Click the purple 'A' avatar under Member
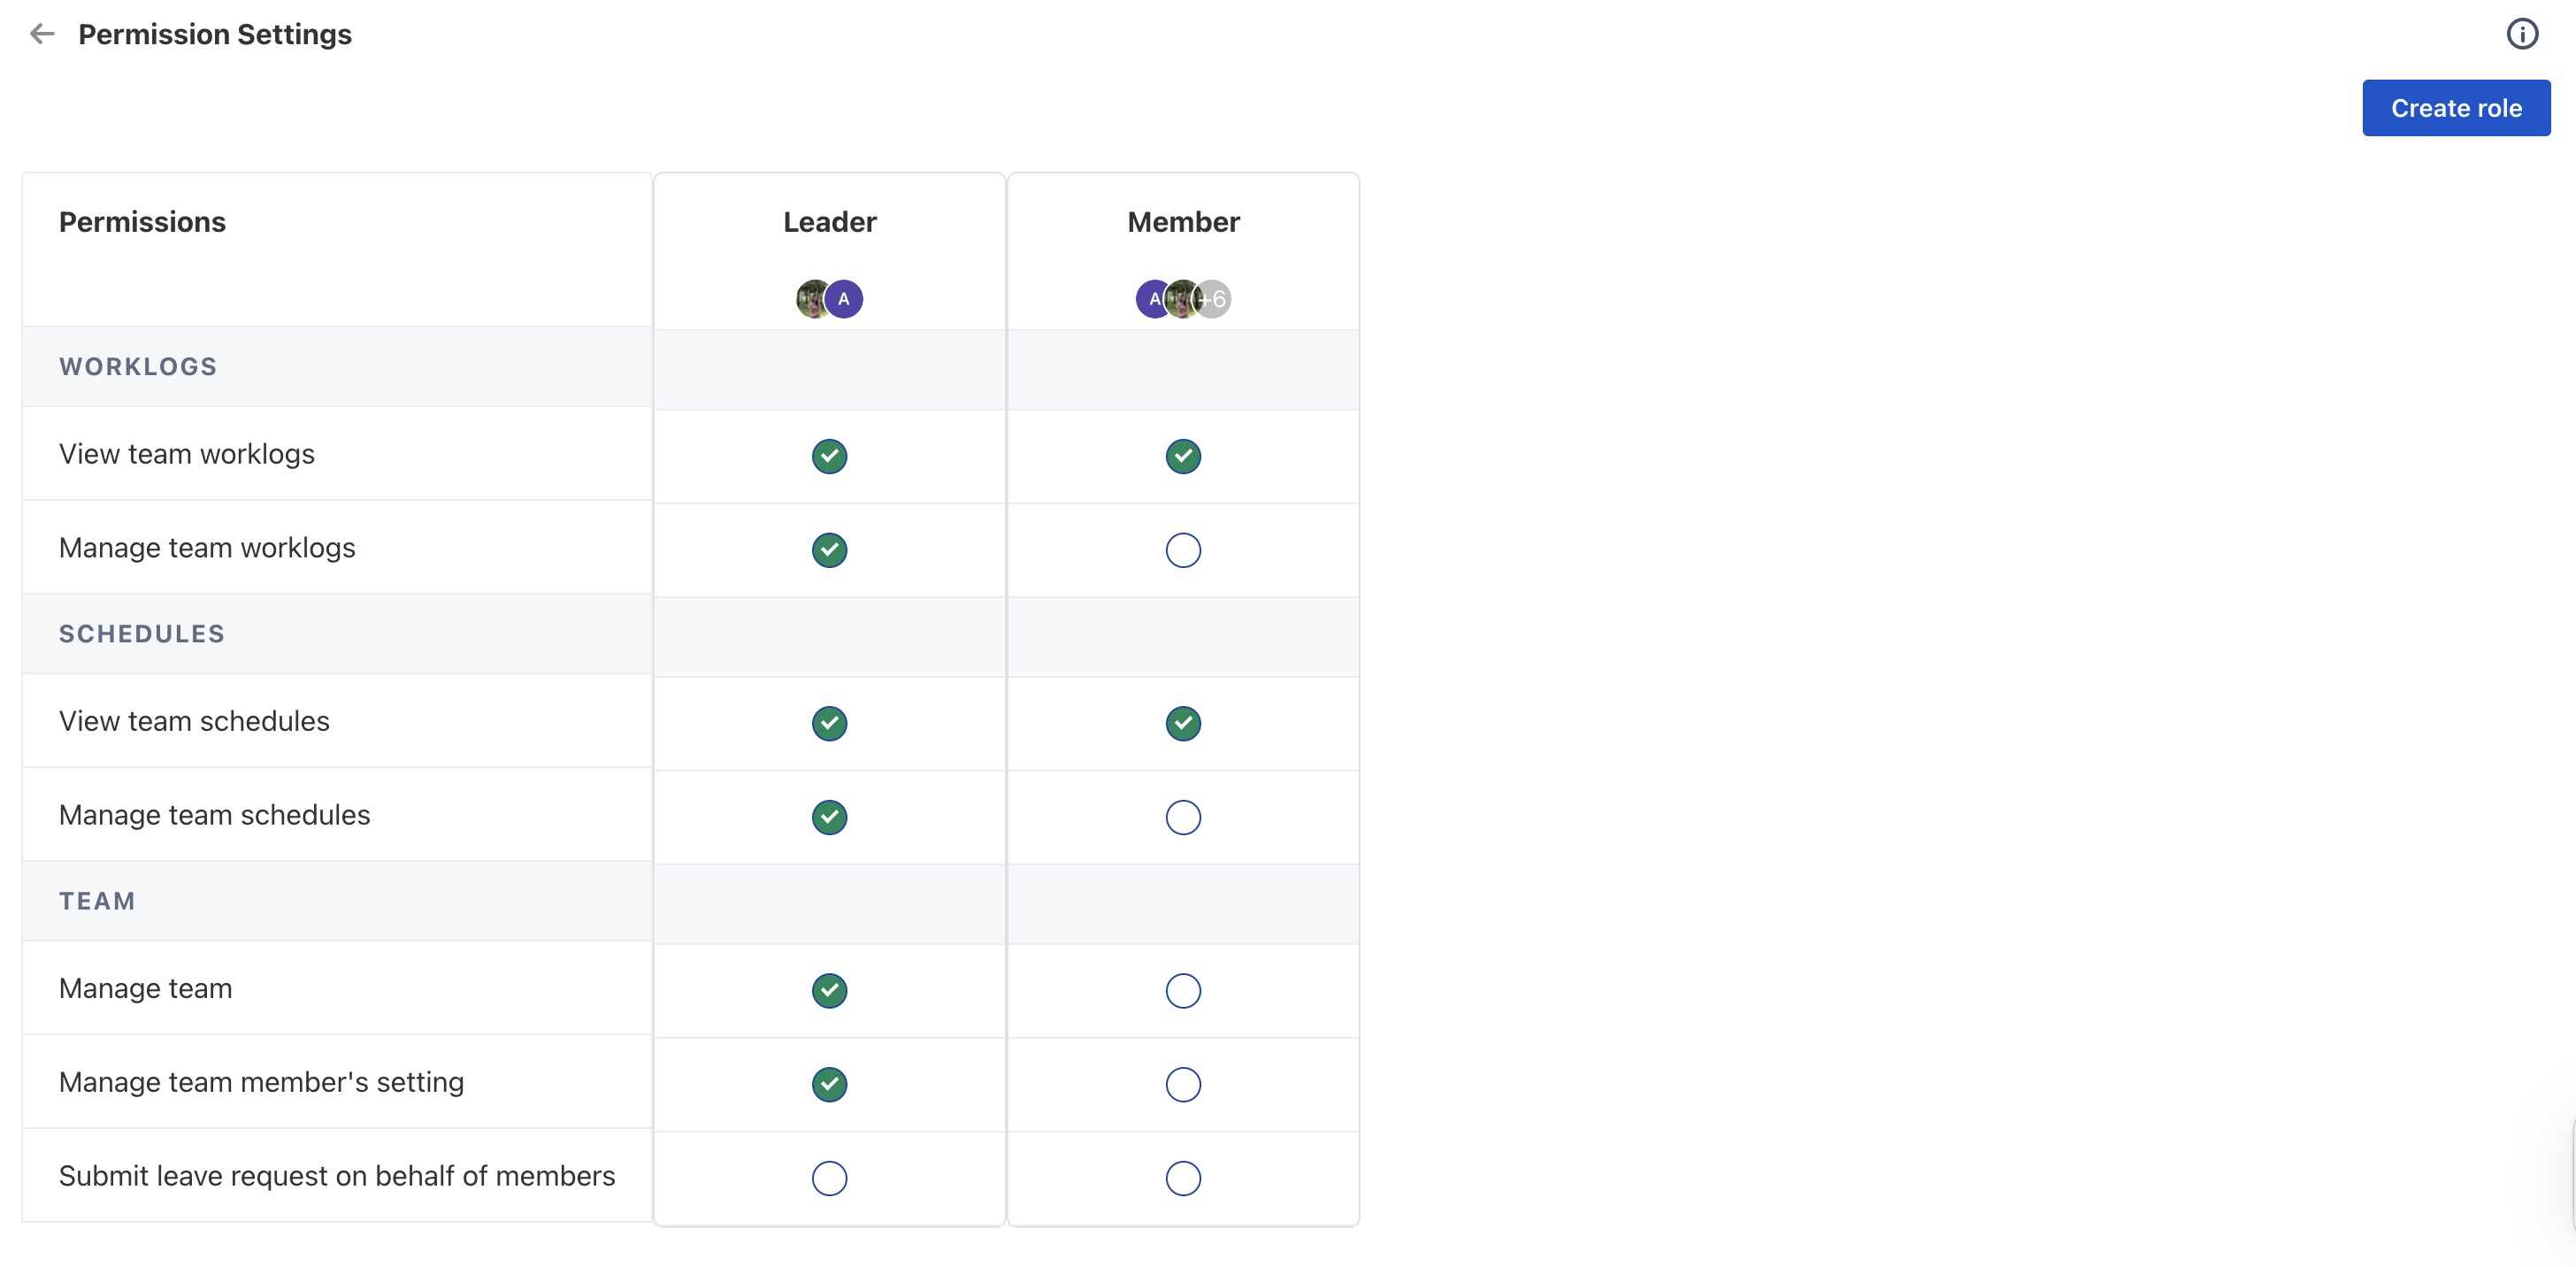Image resolution: width=2576 pixels, height=1267 pixels. pos(1151,299)
